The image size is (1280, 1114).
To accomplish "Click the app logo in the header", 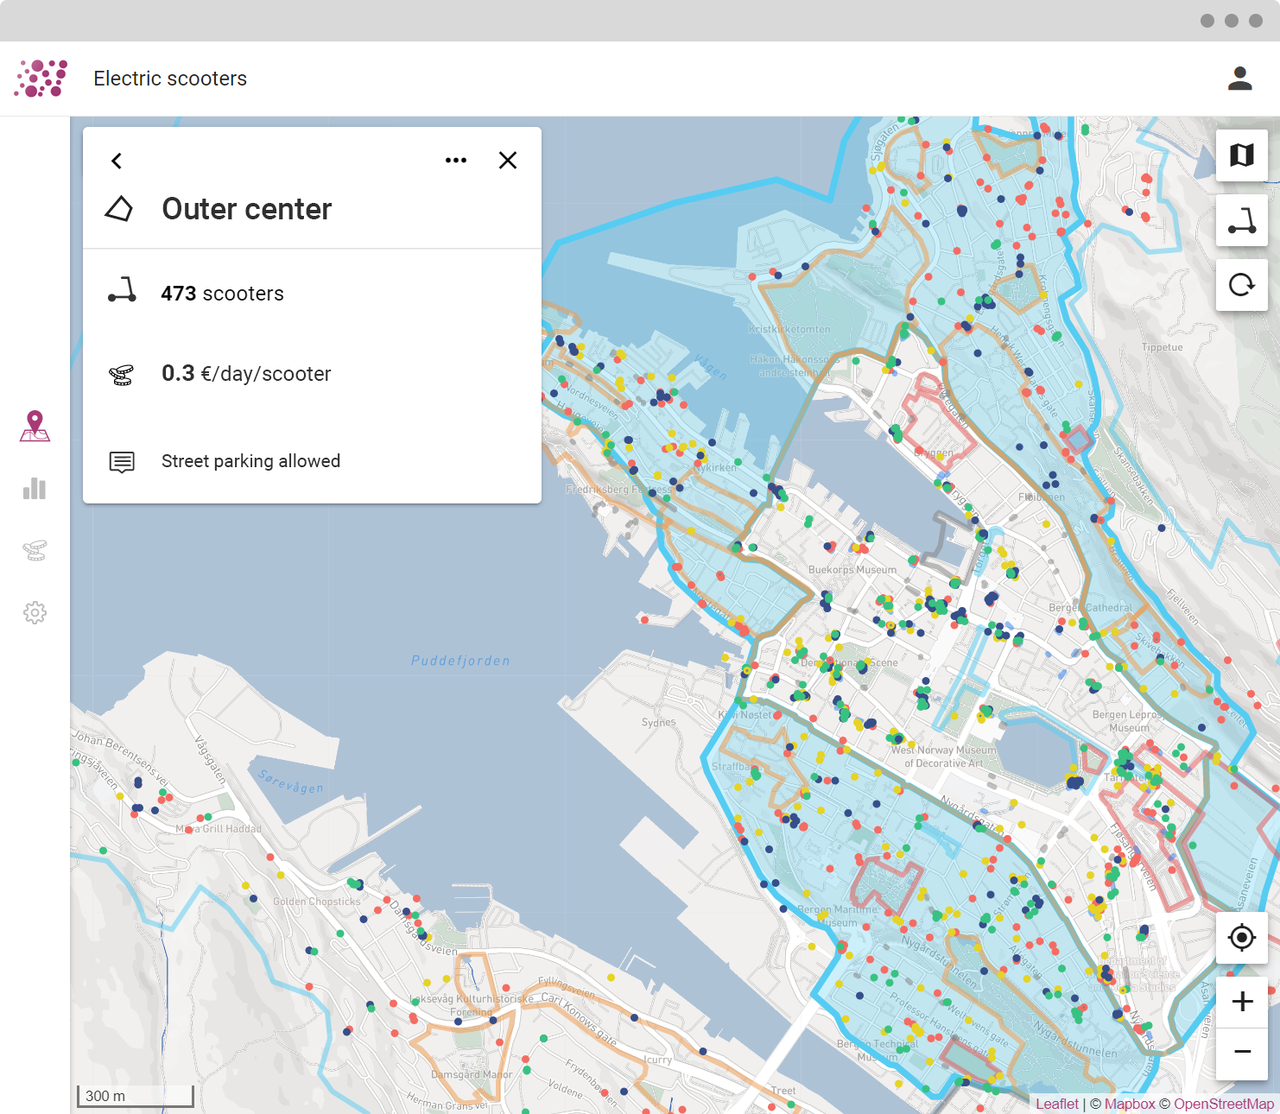I will (x=41, y=78).
